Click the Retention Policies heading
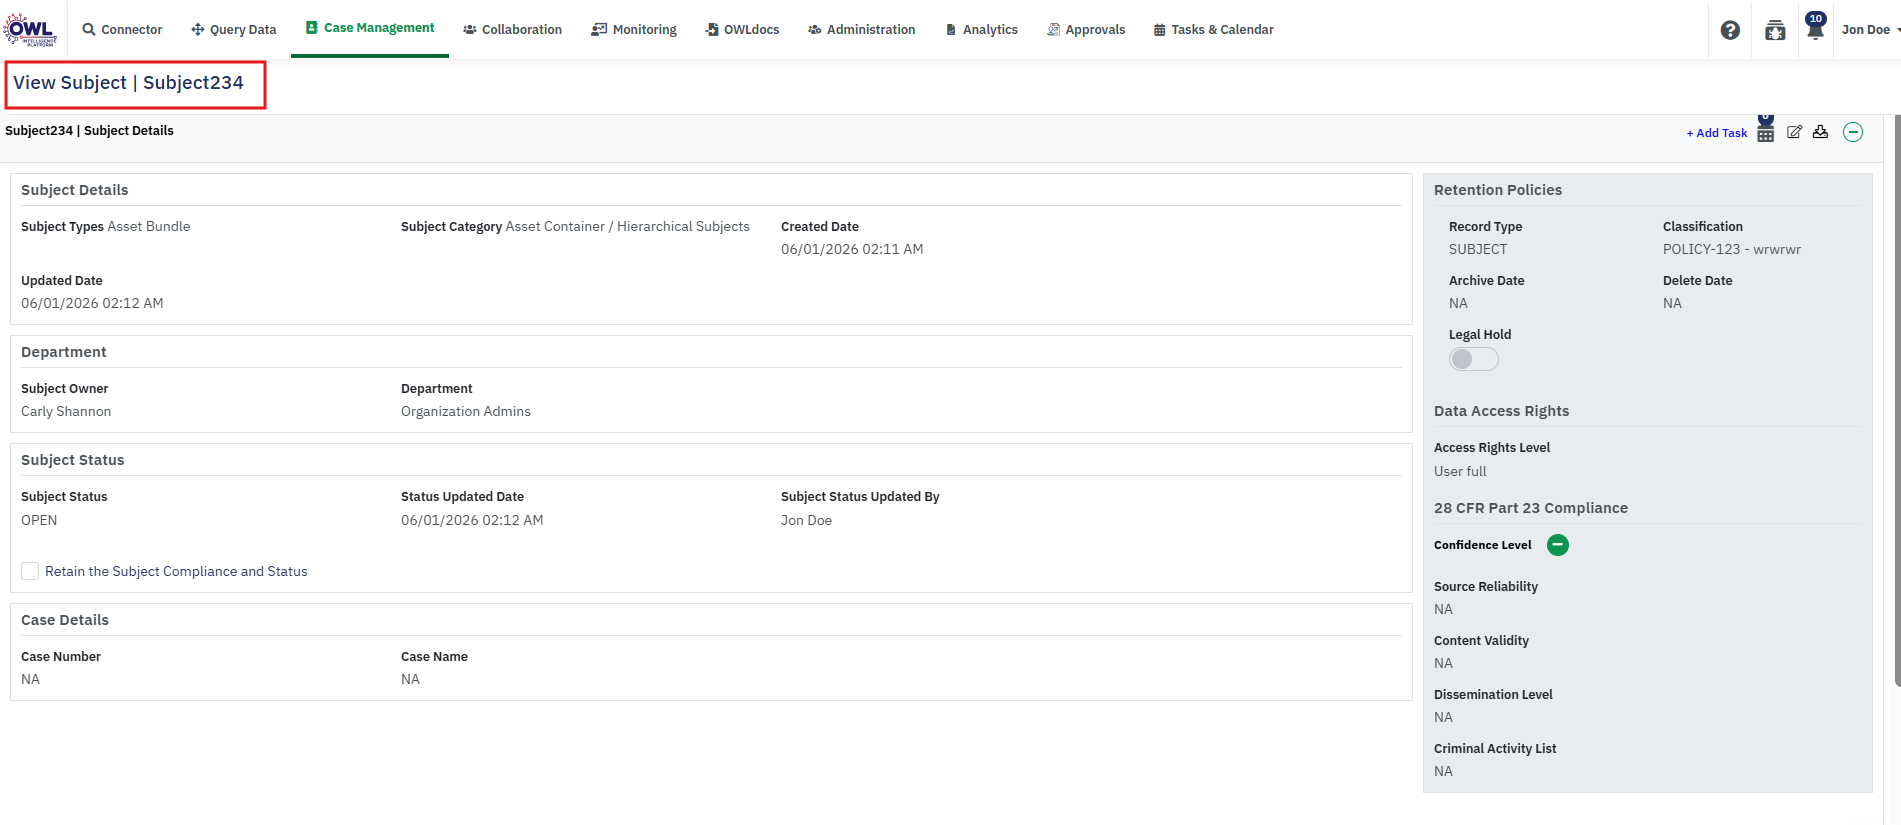The width and height of the screenshot is (1901, 825). coord(1498,190)
